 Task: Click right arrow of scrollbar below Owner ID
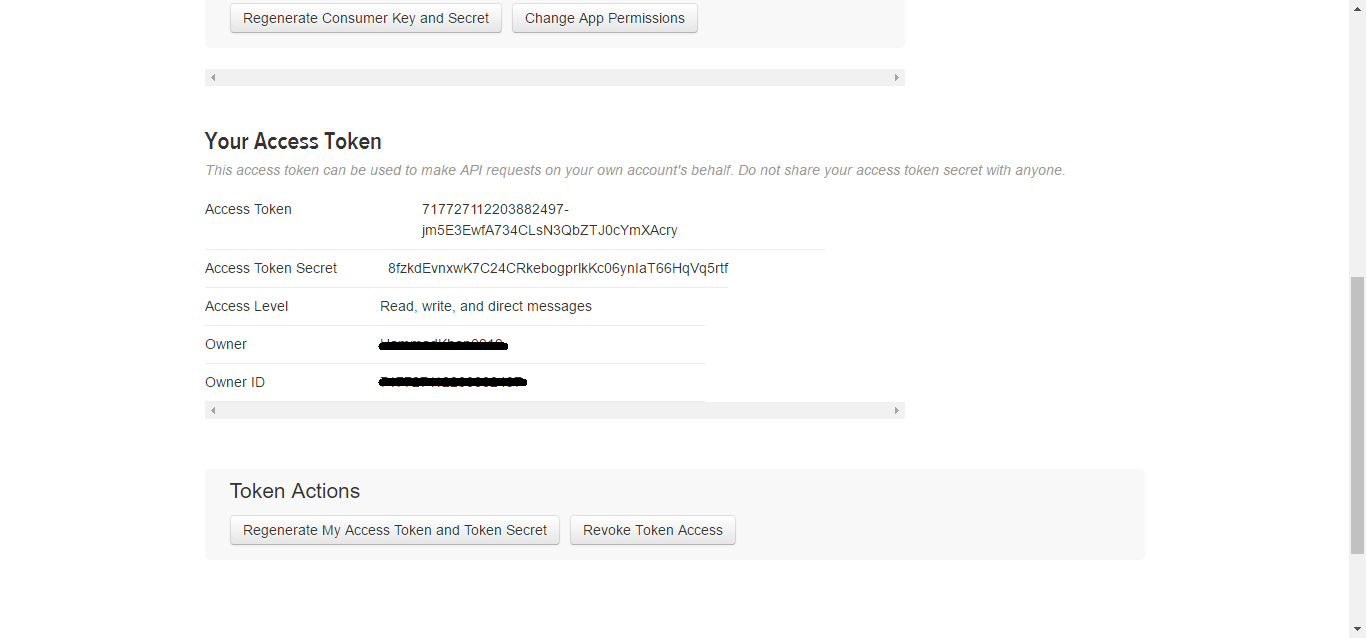896,411
